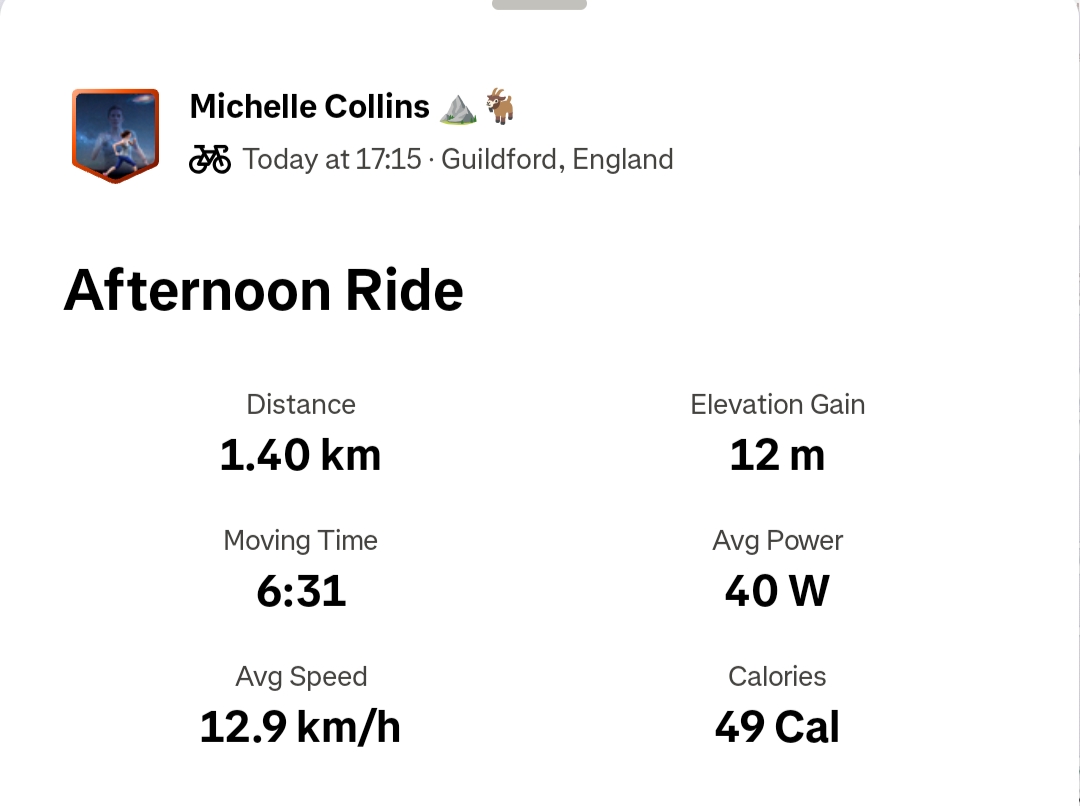Open Michelle Collins' profile avatar
Screen dimensions: 1080x806
116,135
